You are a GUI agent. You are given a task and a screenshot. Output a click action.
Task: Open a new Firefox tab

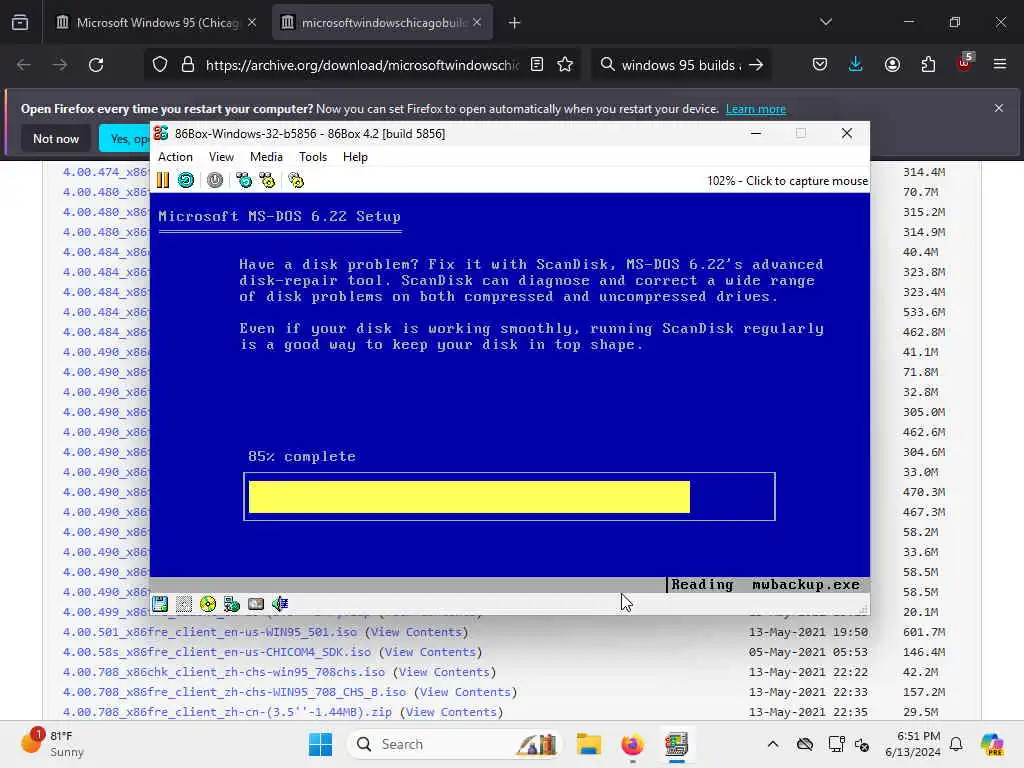[515, 23]
